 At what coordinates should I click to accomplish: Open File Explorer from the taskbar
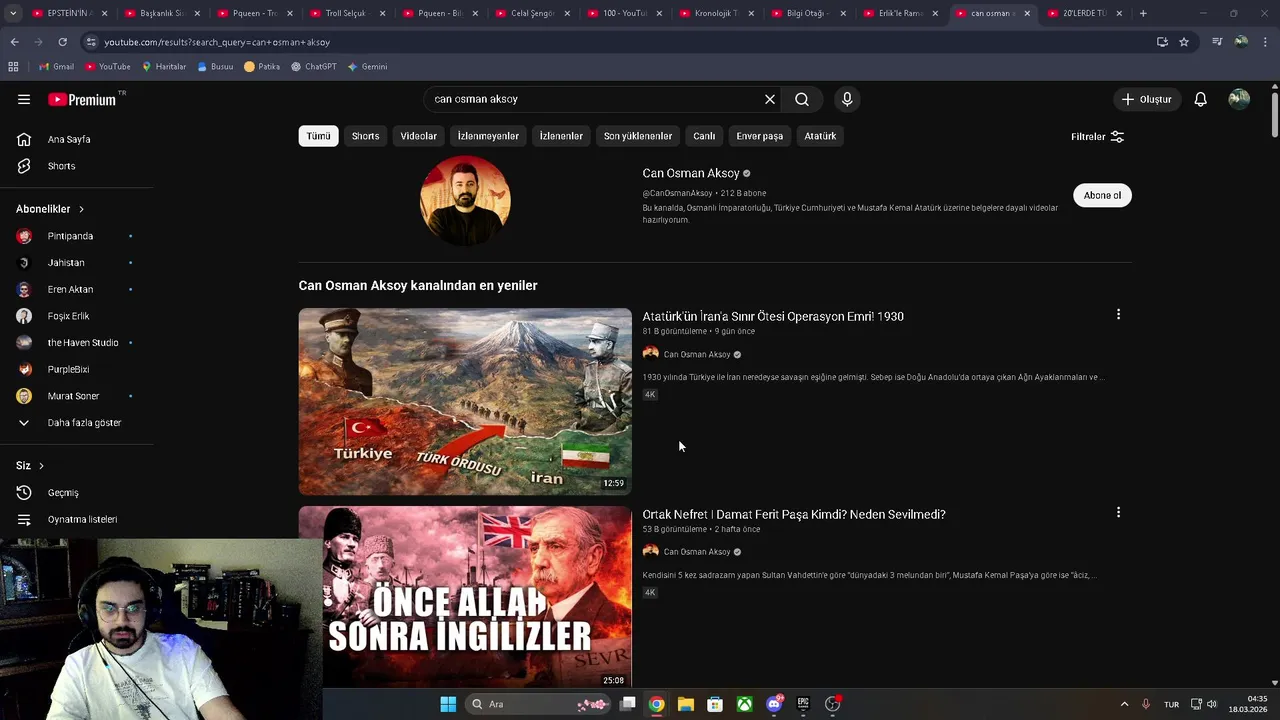686,704
